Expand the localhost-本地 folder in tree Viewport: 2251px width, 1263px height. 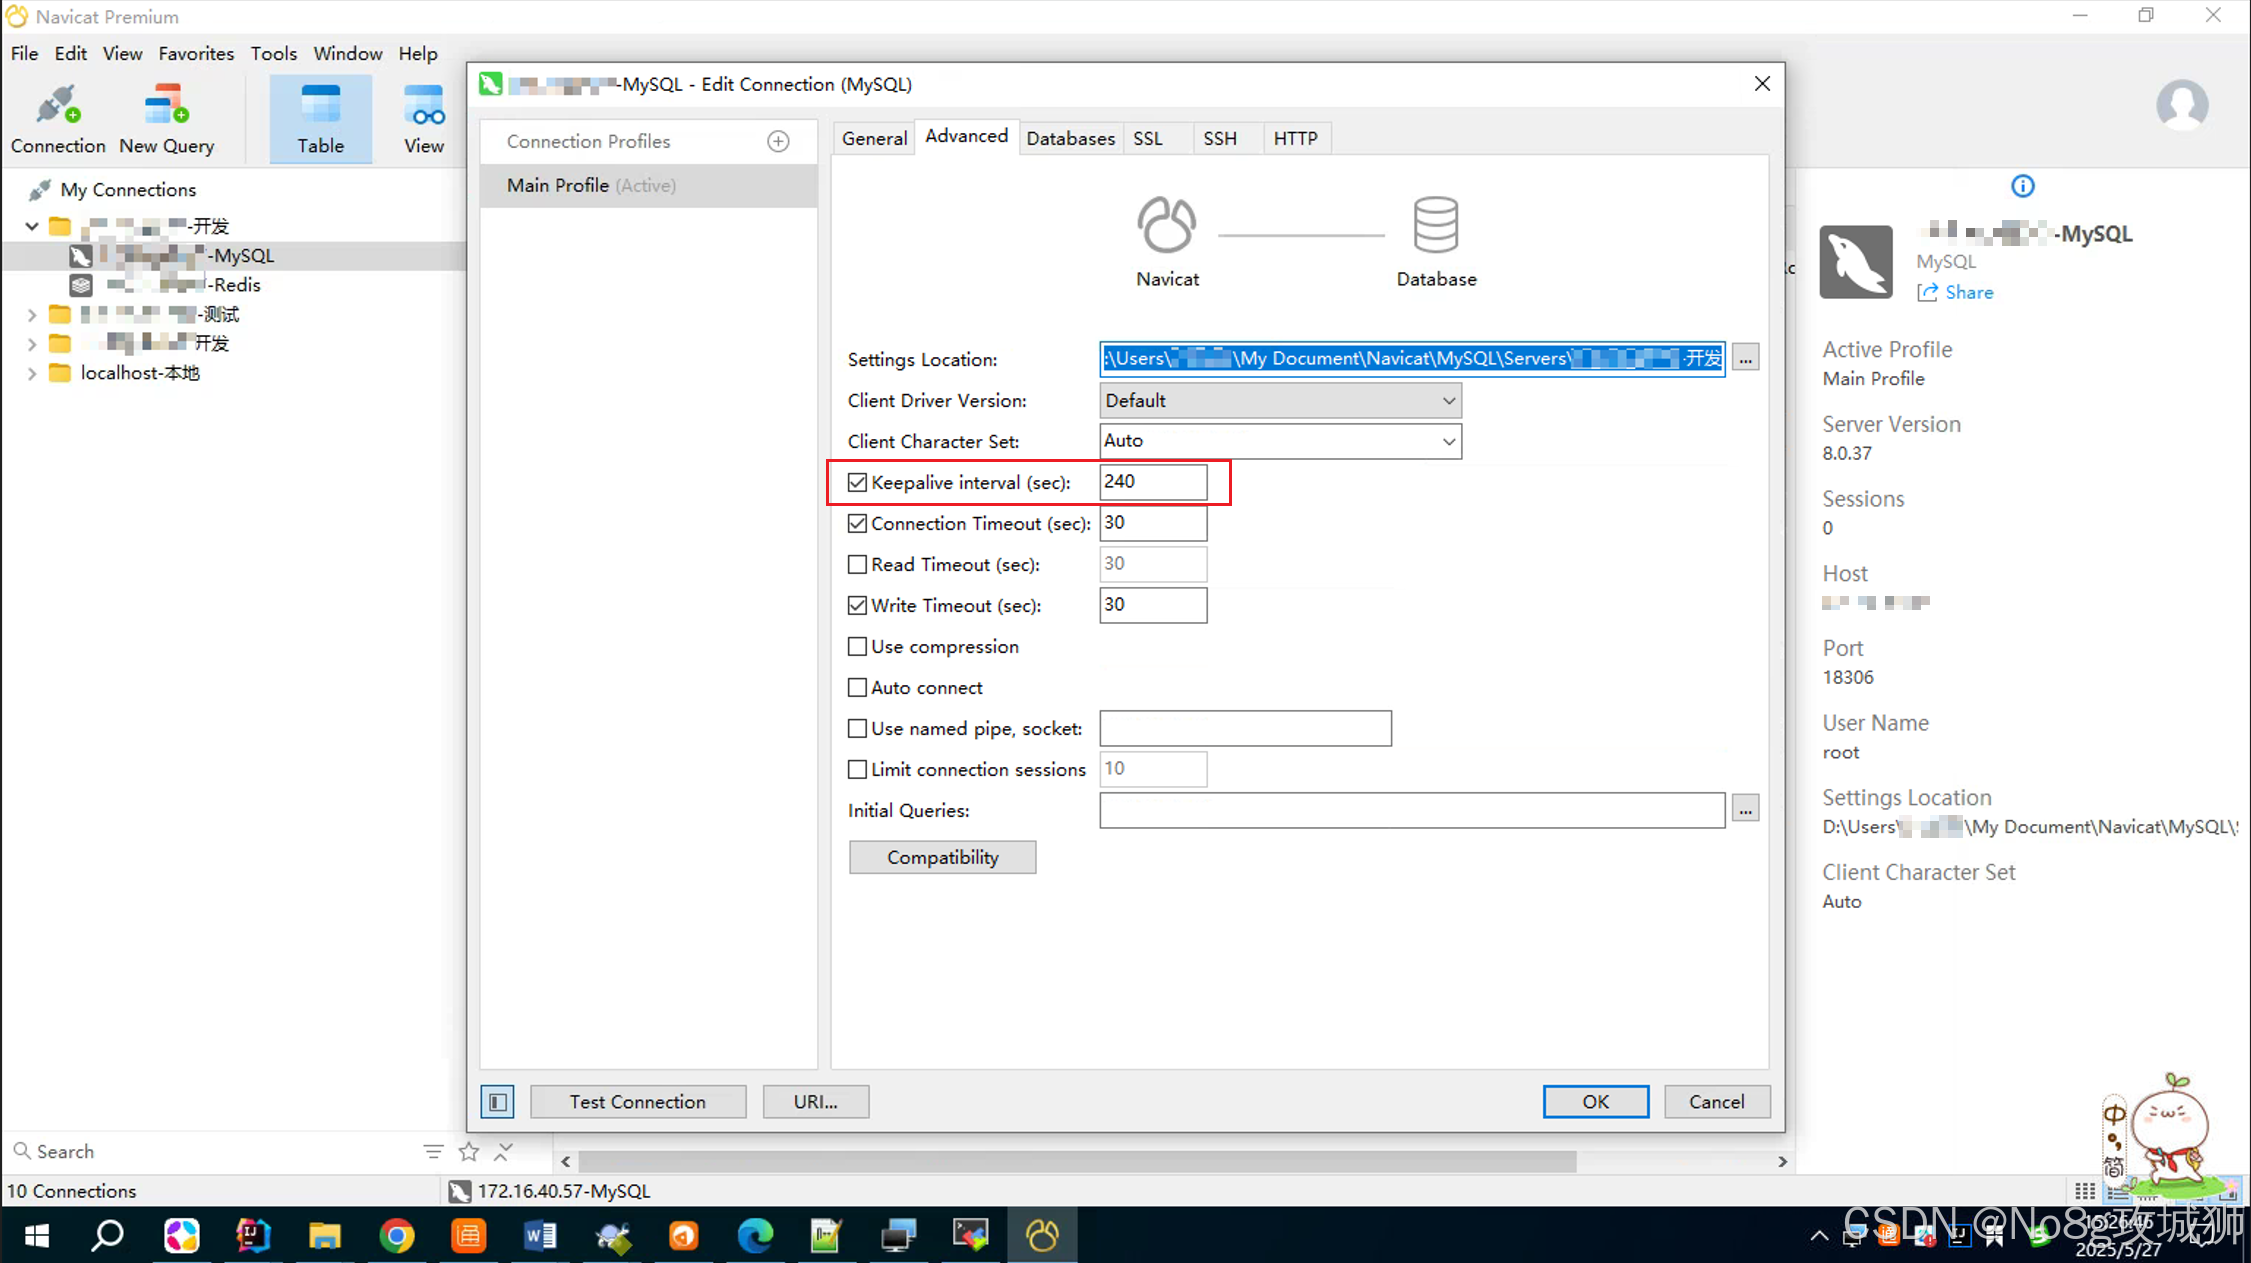coord(32,373)
